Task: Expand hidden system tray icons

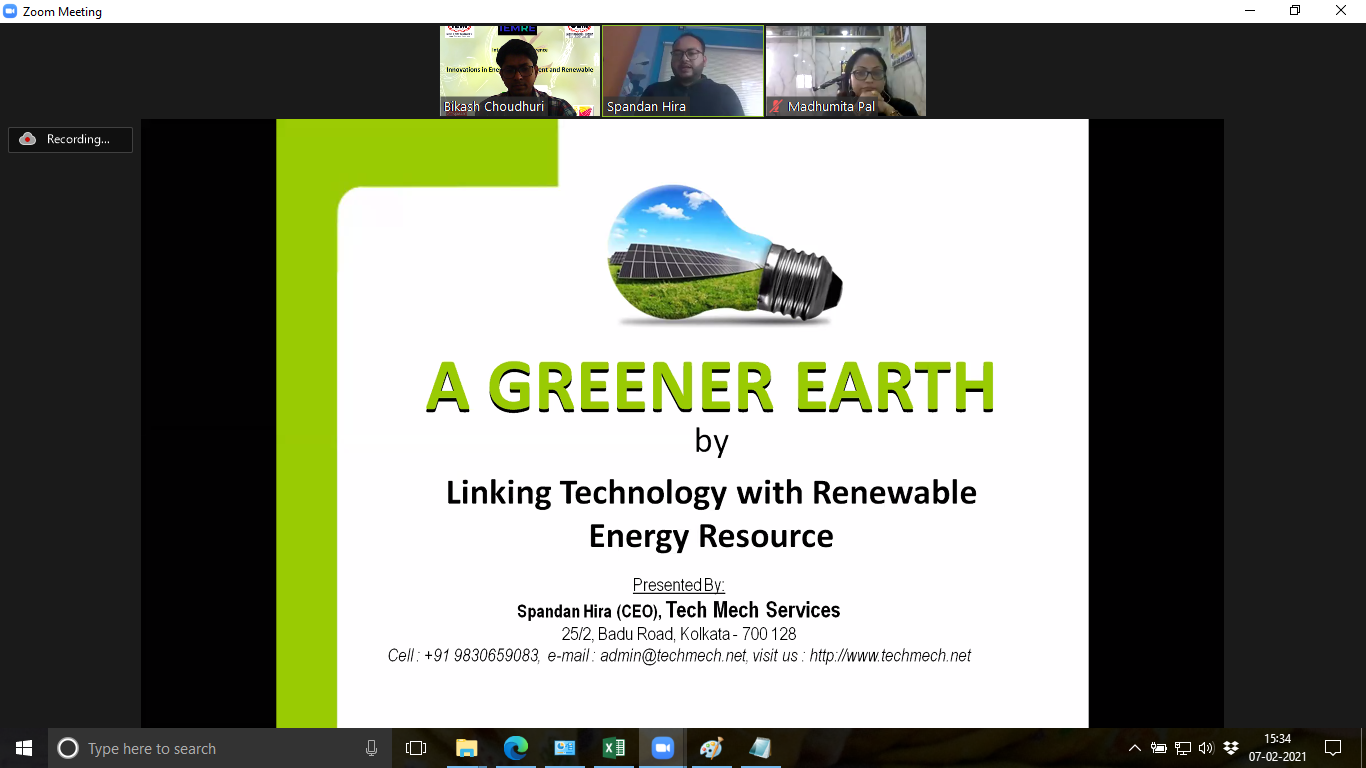Action: click(x=1134, y=748)
